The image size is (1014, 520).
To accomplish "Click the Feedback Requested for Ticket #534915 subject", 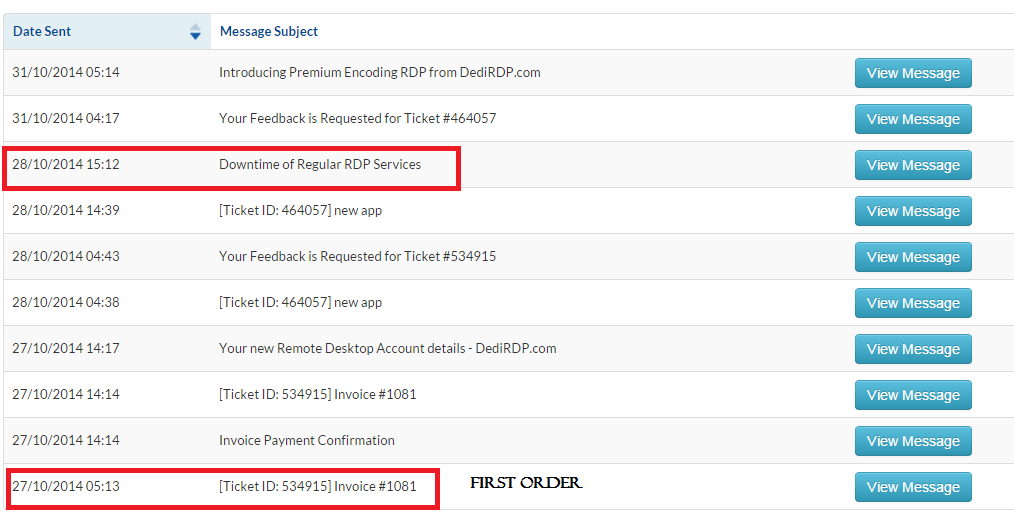I will [358, 256].
